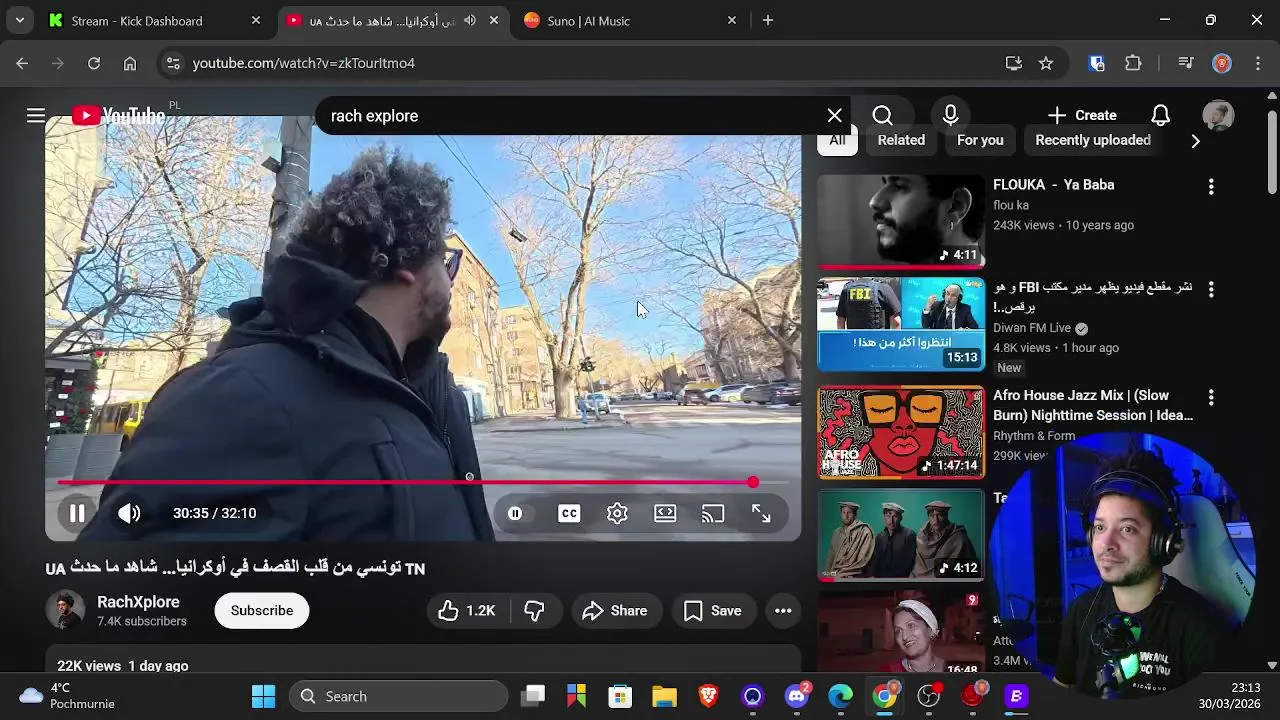The width and height of the screenshot is (1280, 720).
Task: Open RachXplore channel avatar
Action: [65, 611]
